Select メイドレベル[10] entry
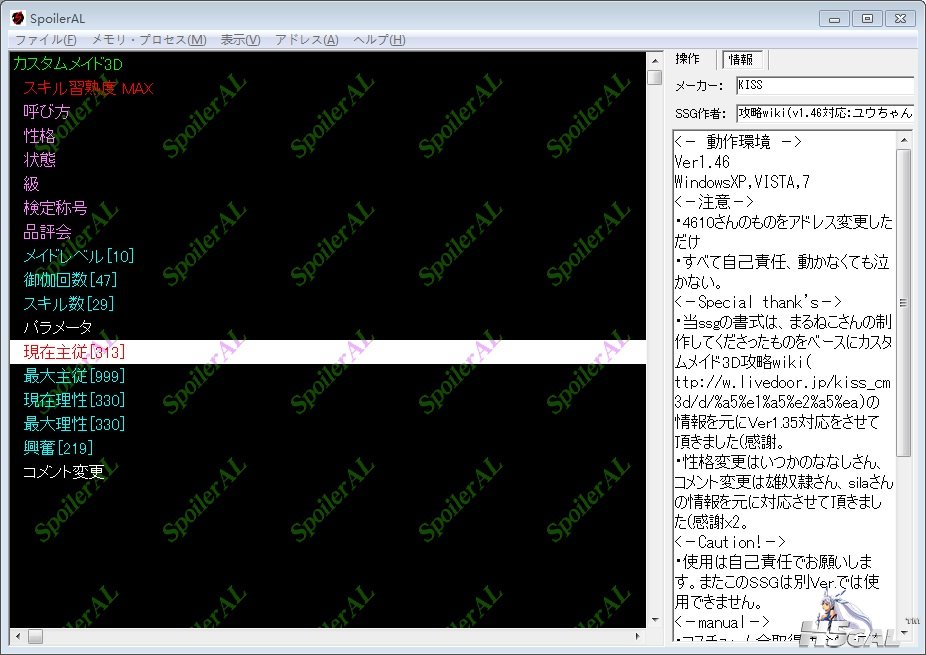The height and width of the screenshot is (655, 926). click(78, 256)
